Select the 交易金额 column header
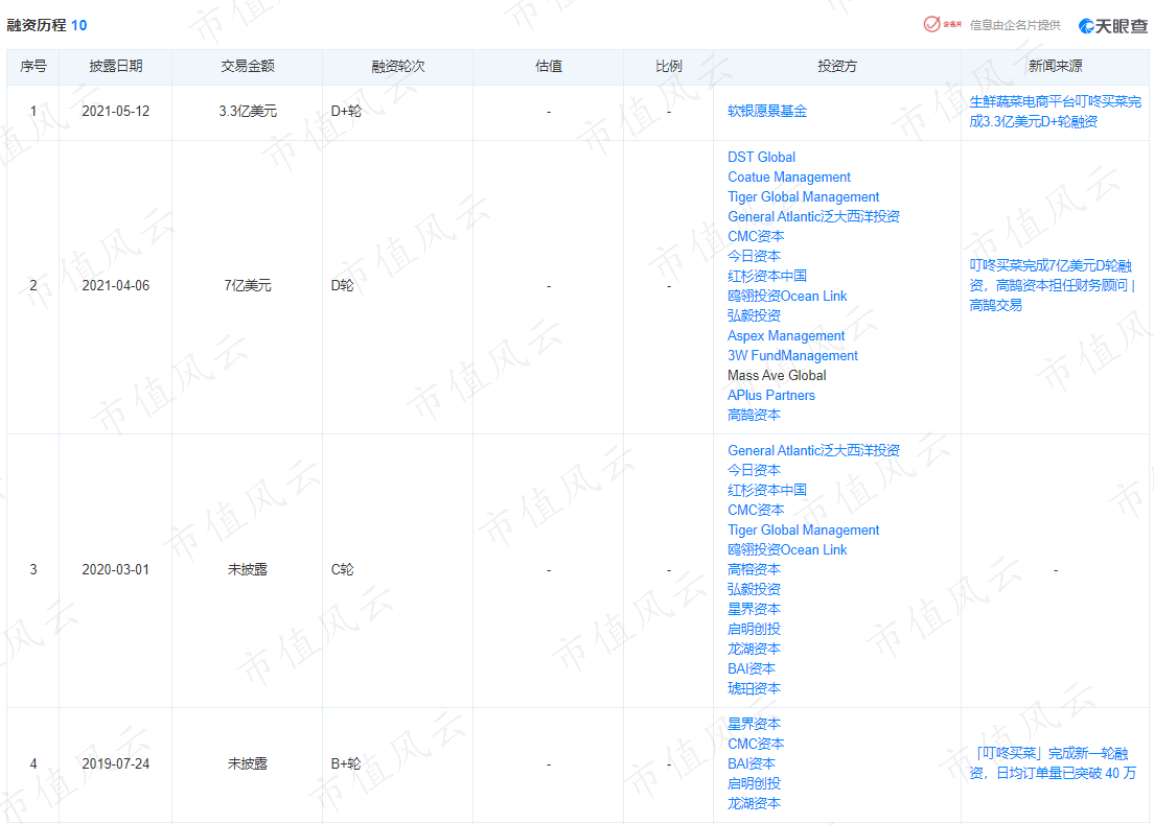 pos(247,66)
